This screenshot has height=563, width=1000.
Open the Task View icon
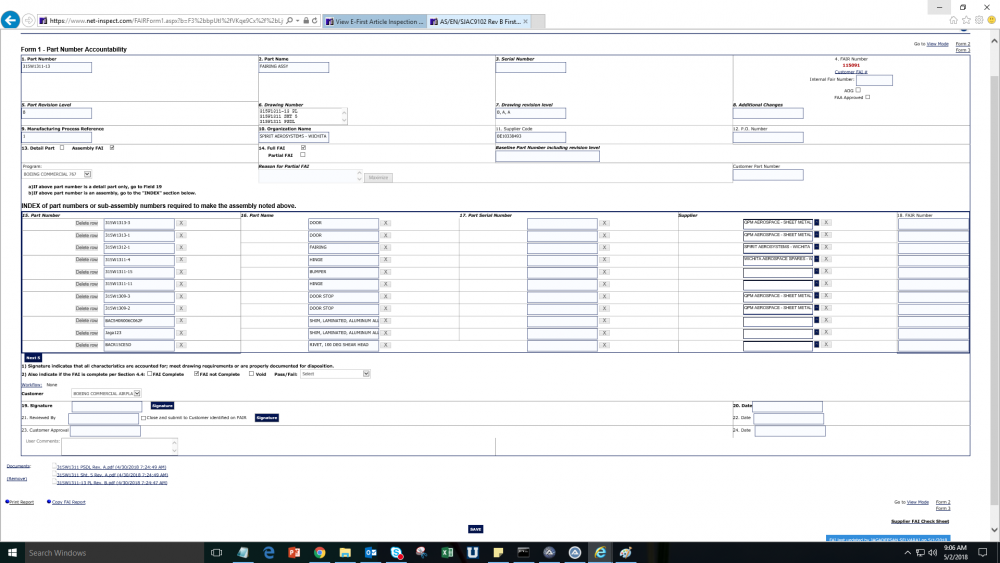pyautogui.click(x=217, y=552)
